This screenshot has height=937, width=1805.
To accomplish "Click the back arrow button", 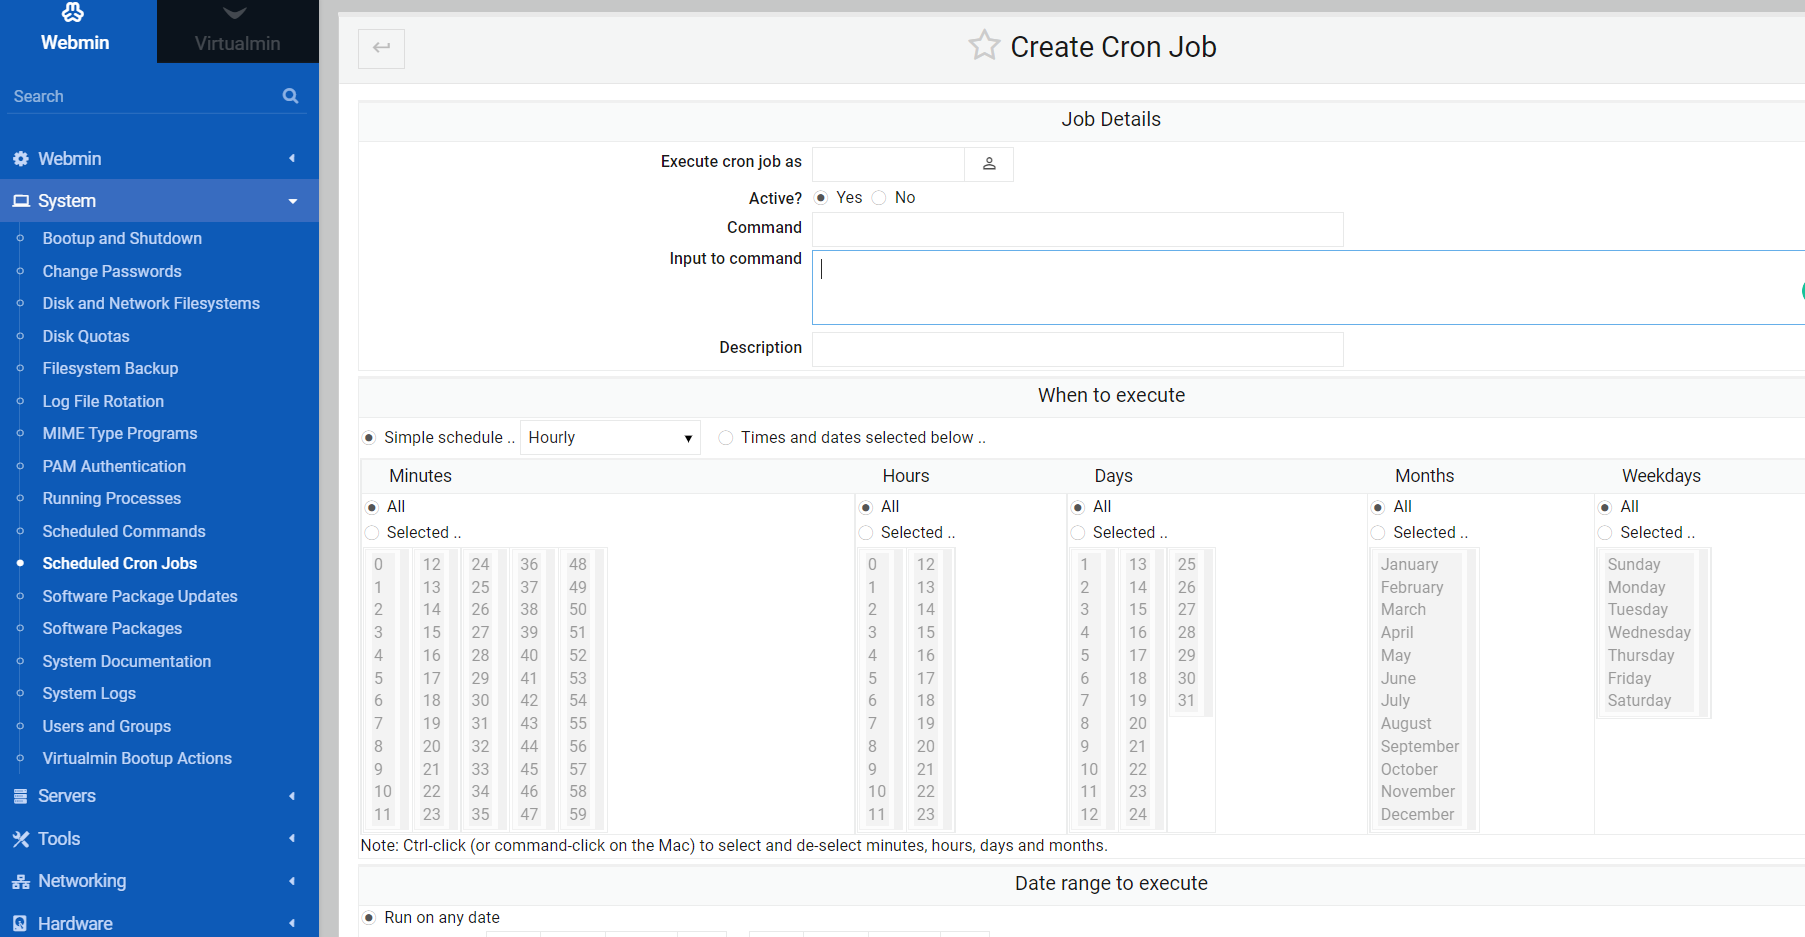I will tap(381, 48).
